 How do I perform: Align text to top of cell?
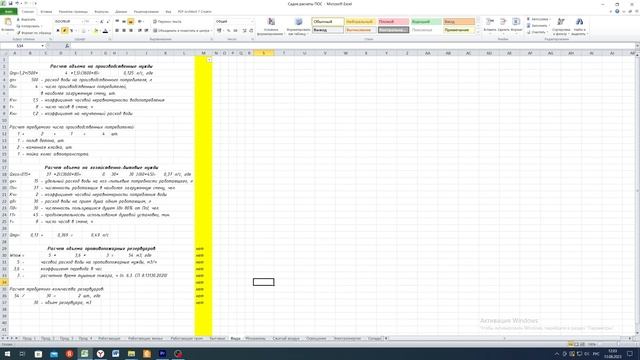(117, 21)
